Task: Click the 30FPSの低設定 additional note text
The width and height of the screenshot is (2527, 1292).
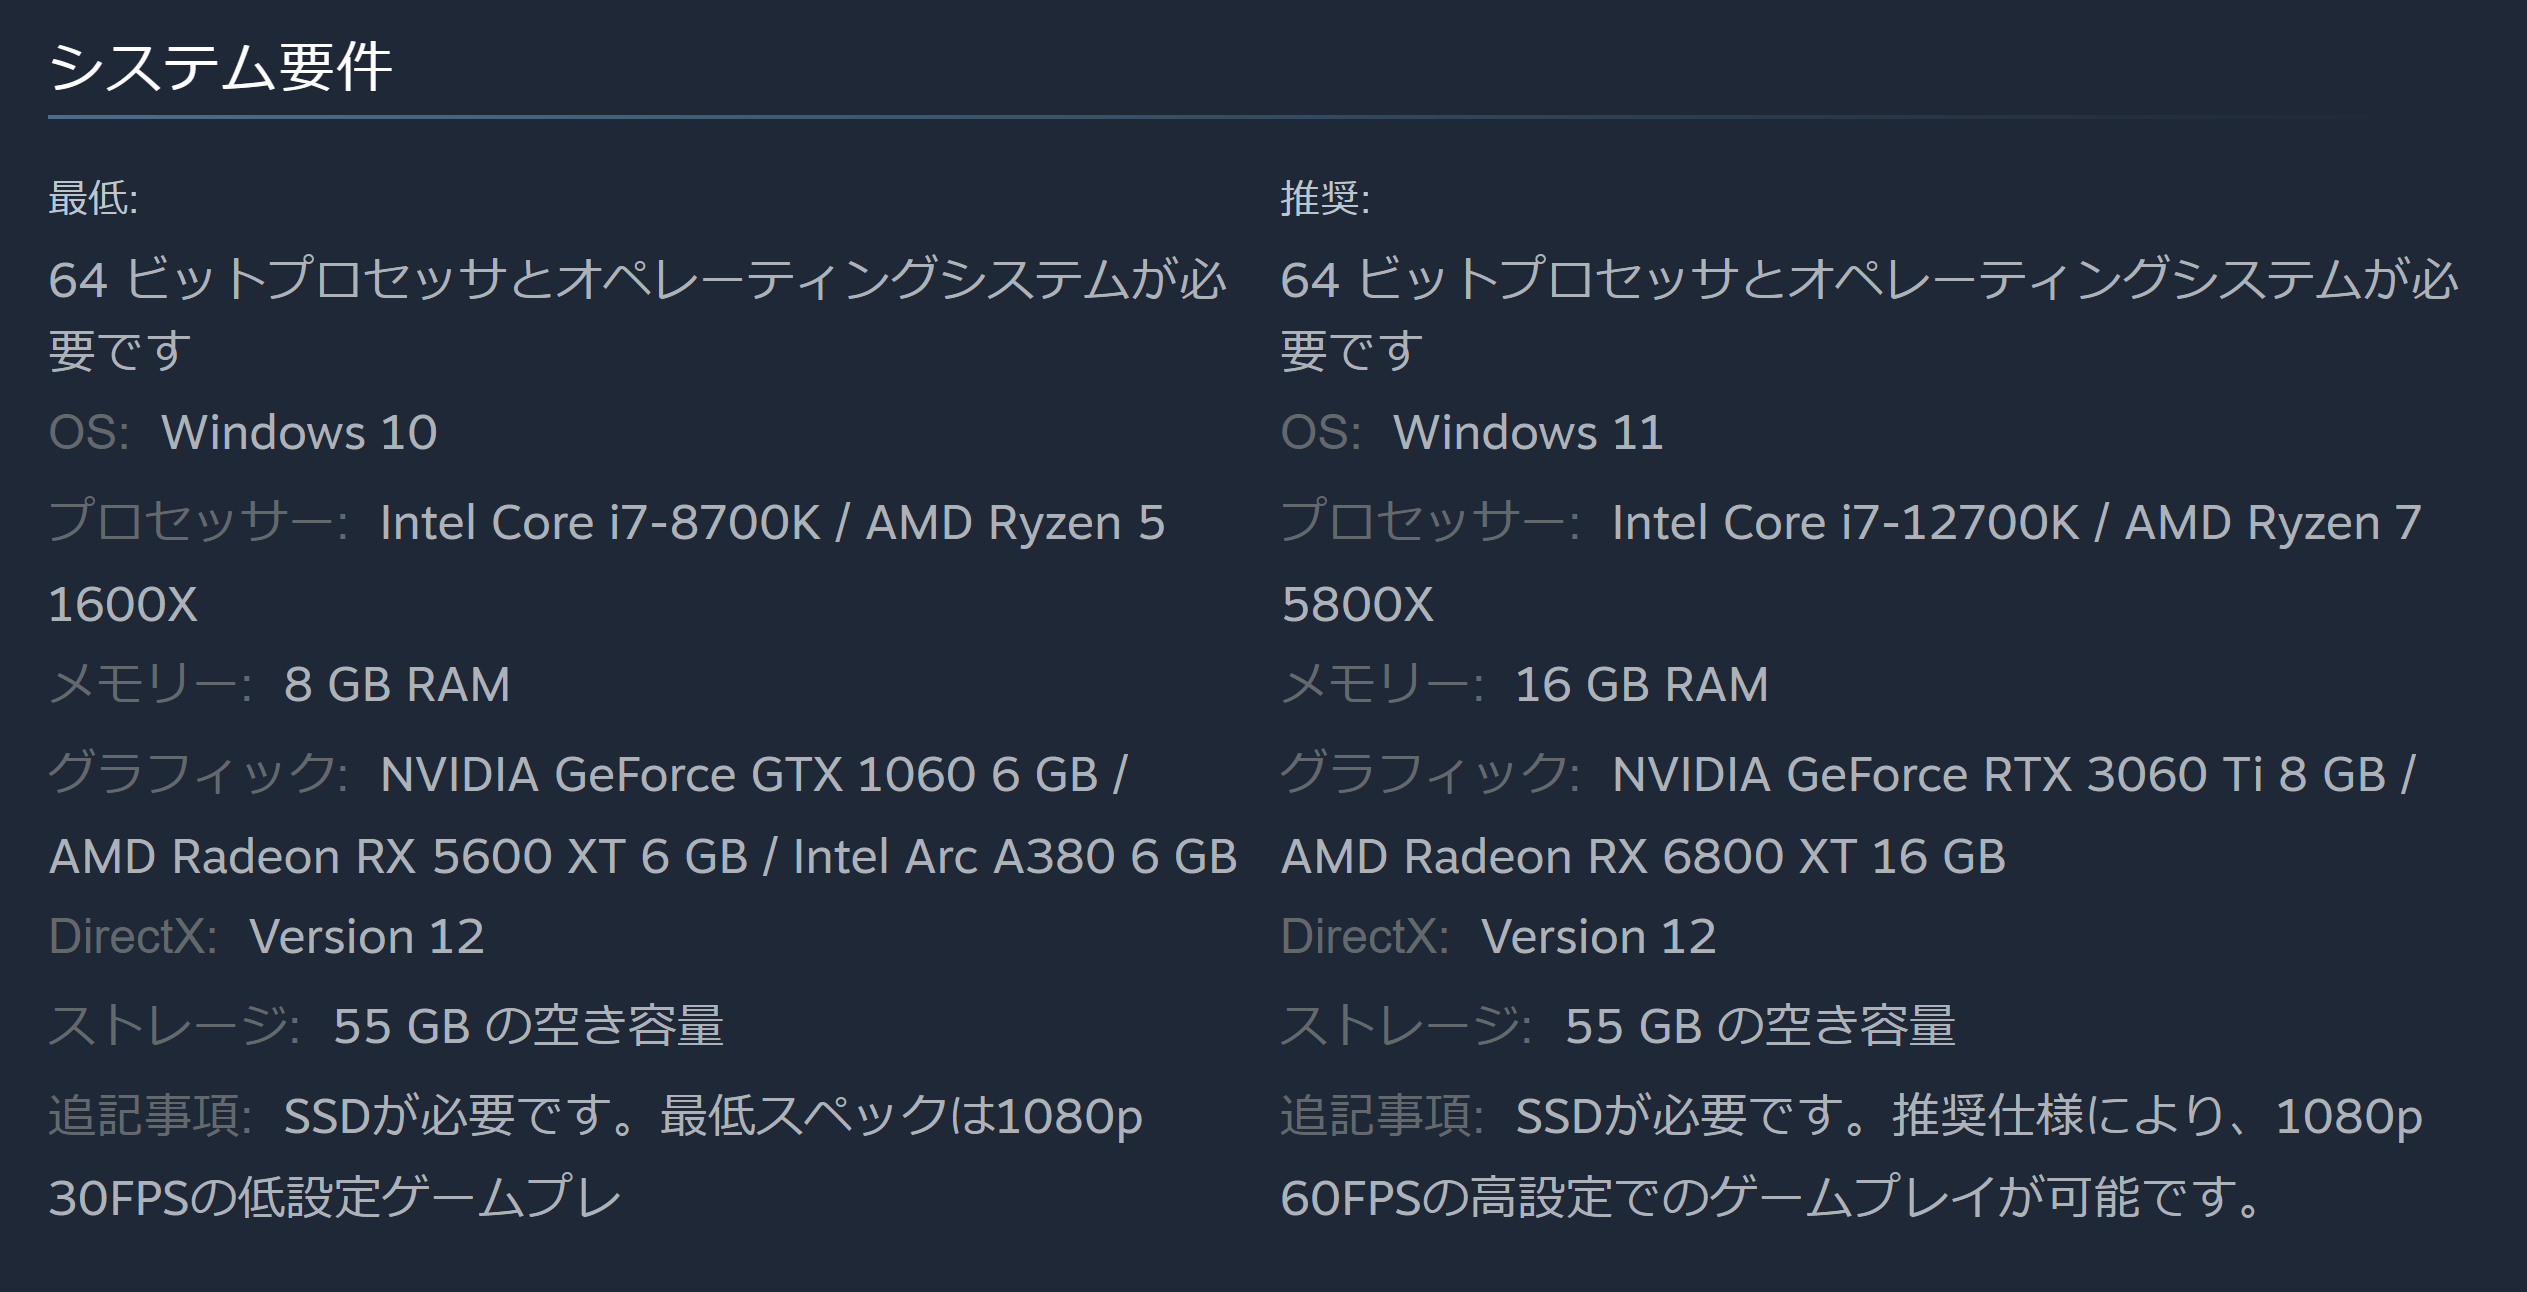Action: pos(335,1198)
